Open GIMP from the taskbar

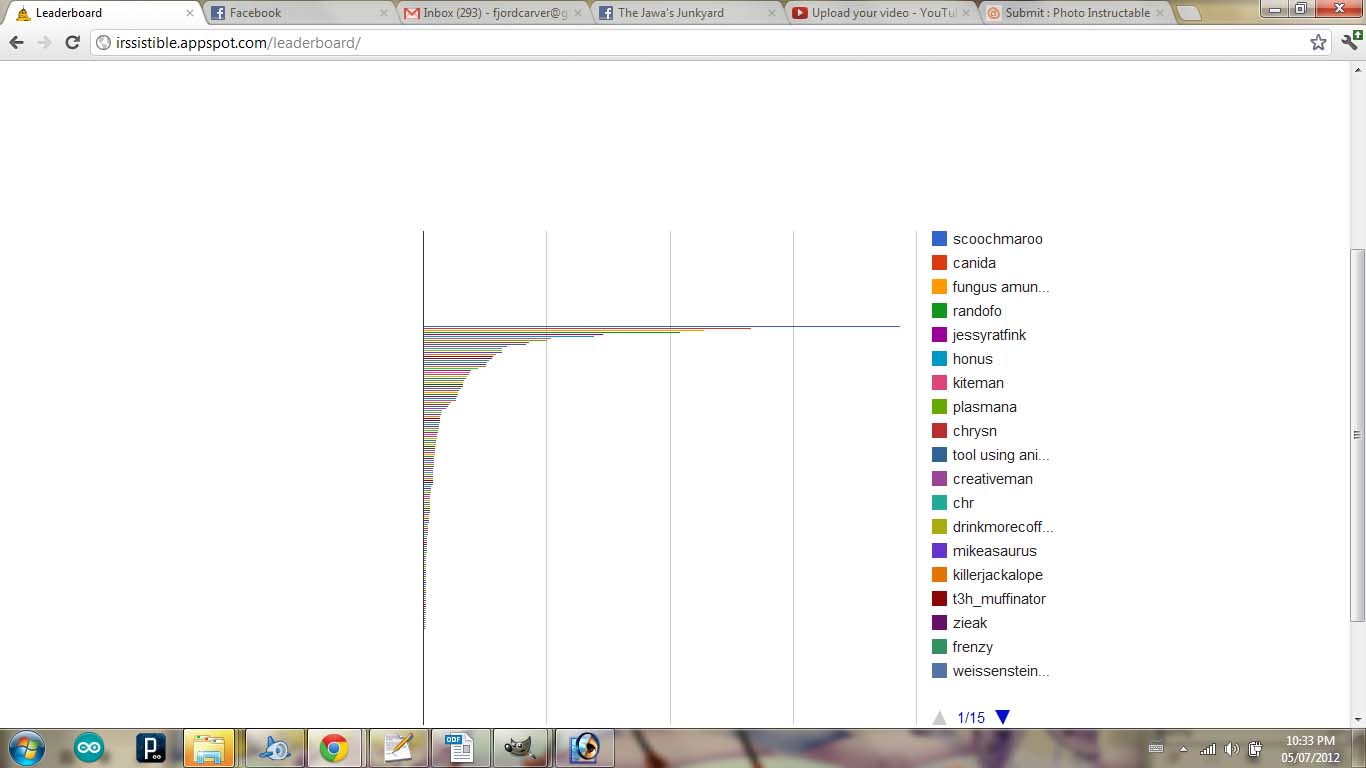pyautogui.click(x=520, y=748)
